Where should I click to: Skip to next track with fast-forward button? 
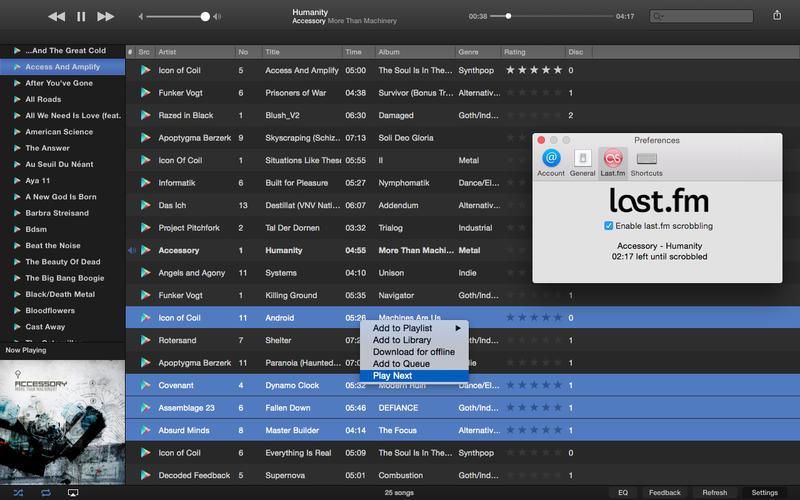[106, 16]
